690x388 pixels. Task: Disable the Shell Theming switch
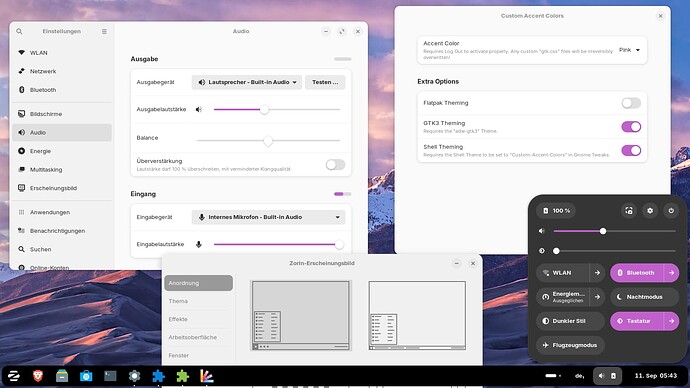631,150
